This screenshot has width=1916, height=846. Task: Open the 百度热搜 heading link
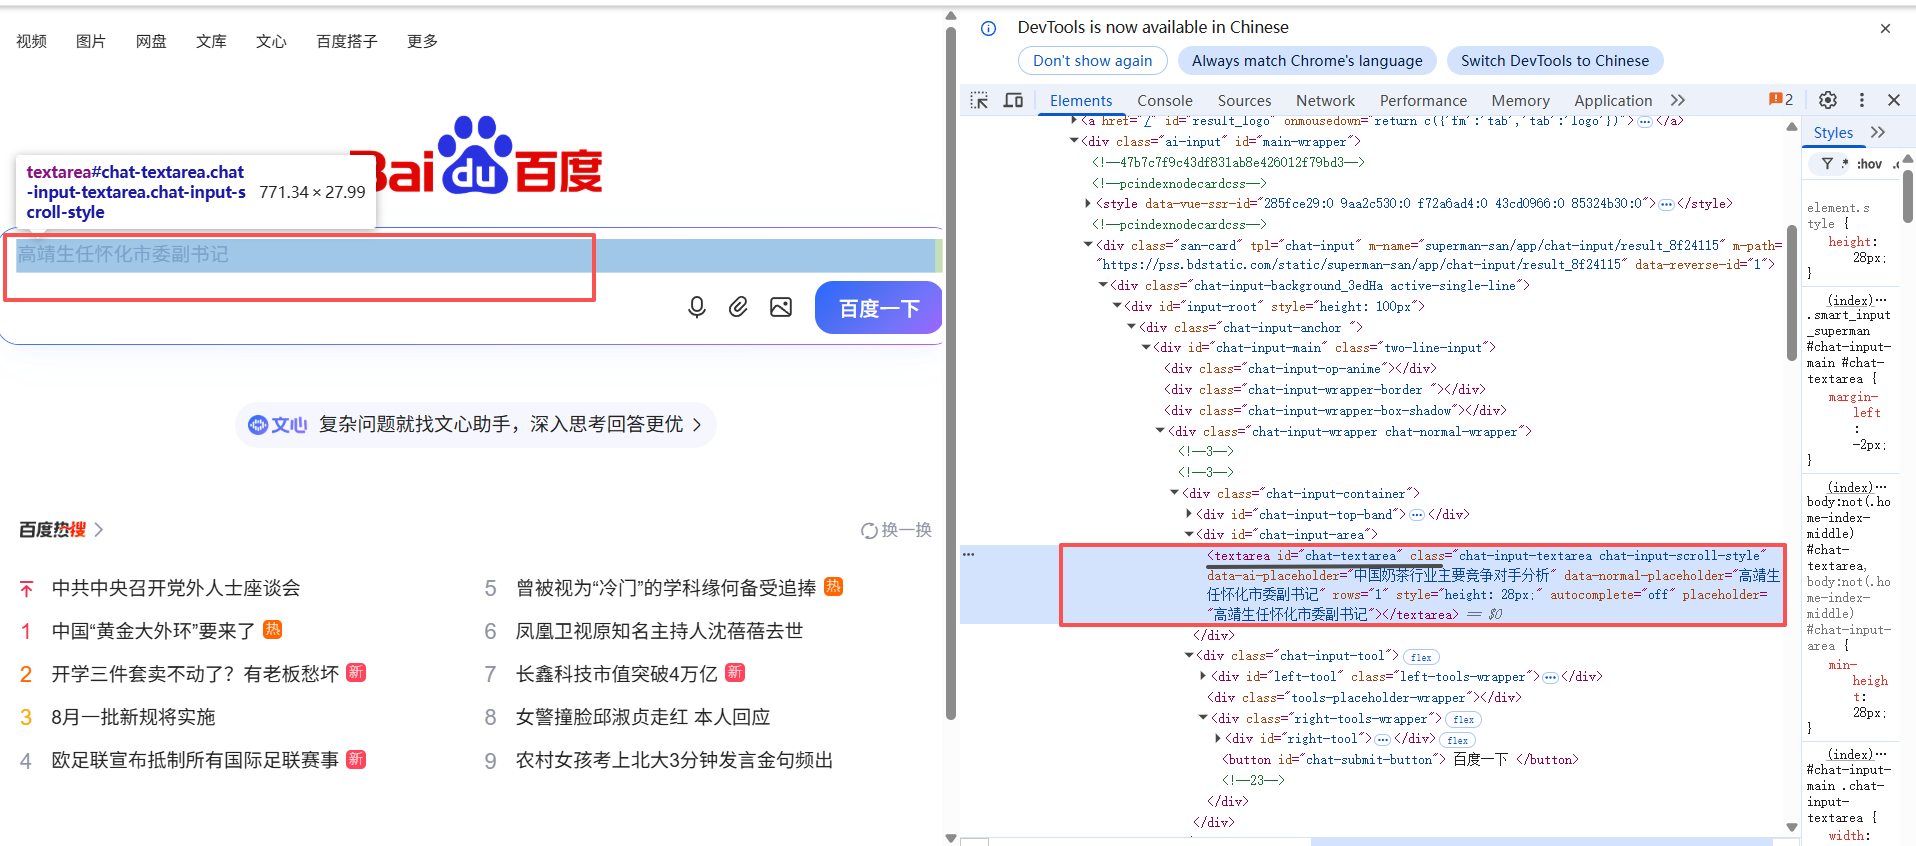(61, 530)
